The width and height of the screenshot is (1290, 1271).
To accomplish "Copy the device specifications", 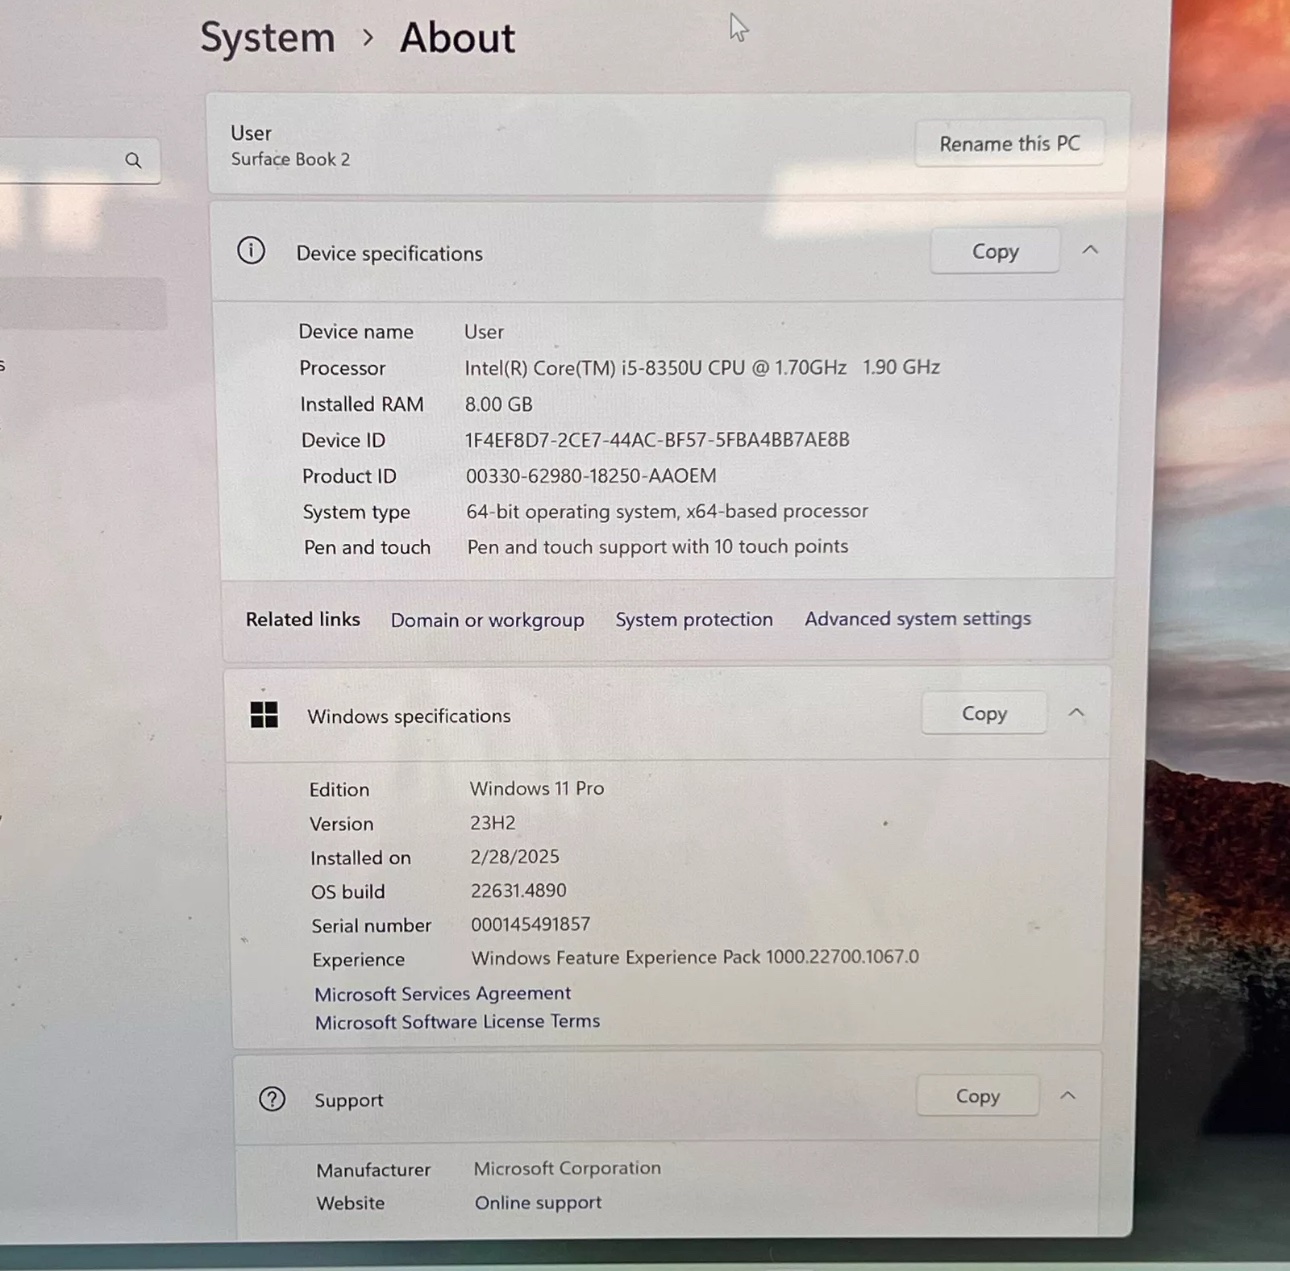I will coord(995,251).
